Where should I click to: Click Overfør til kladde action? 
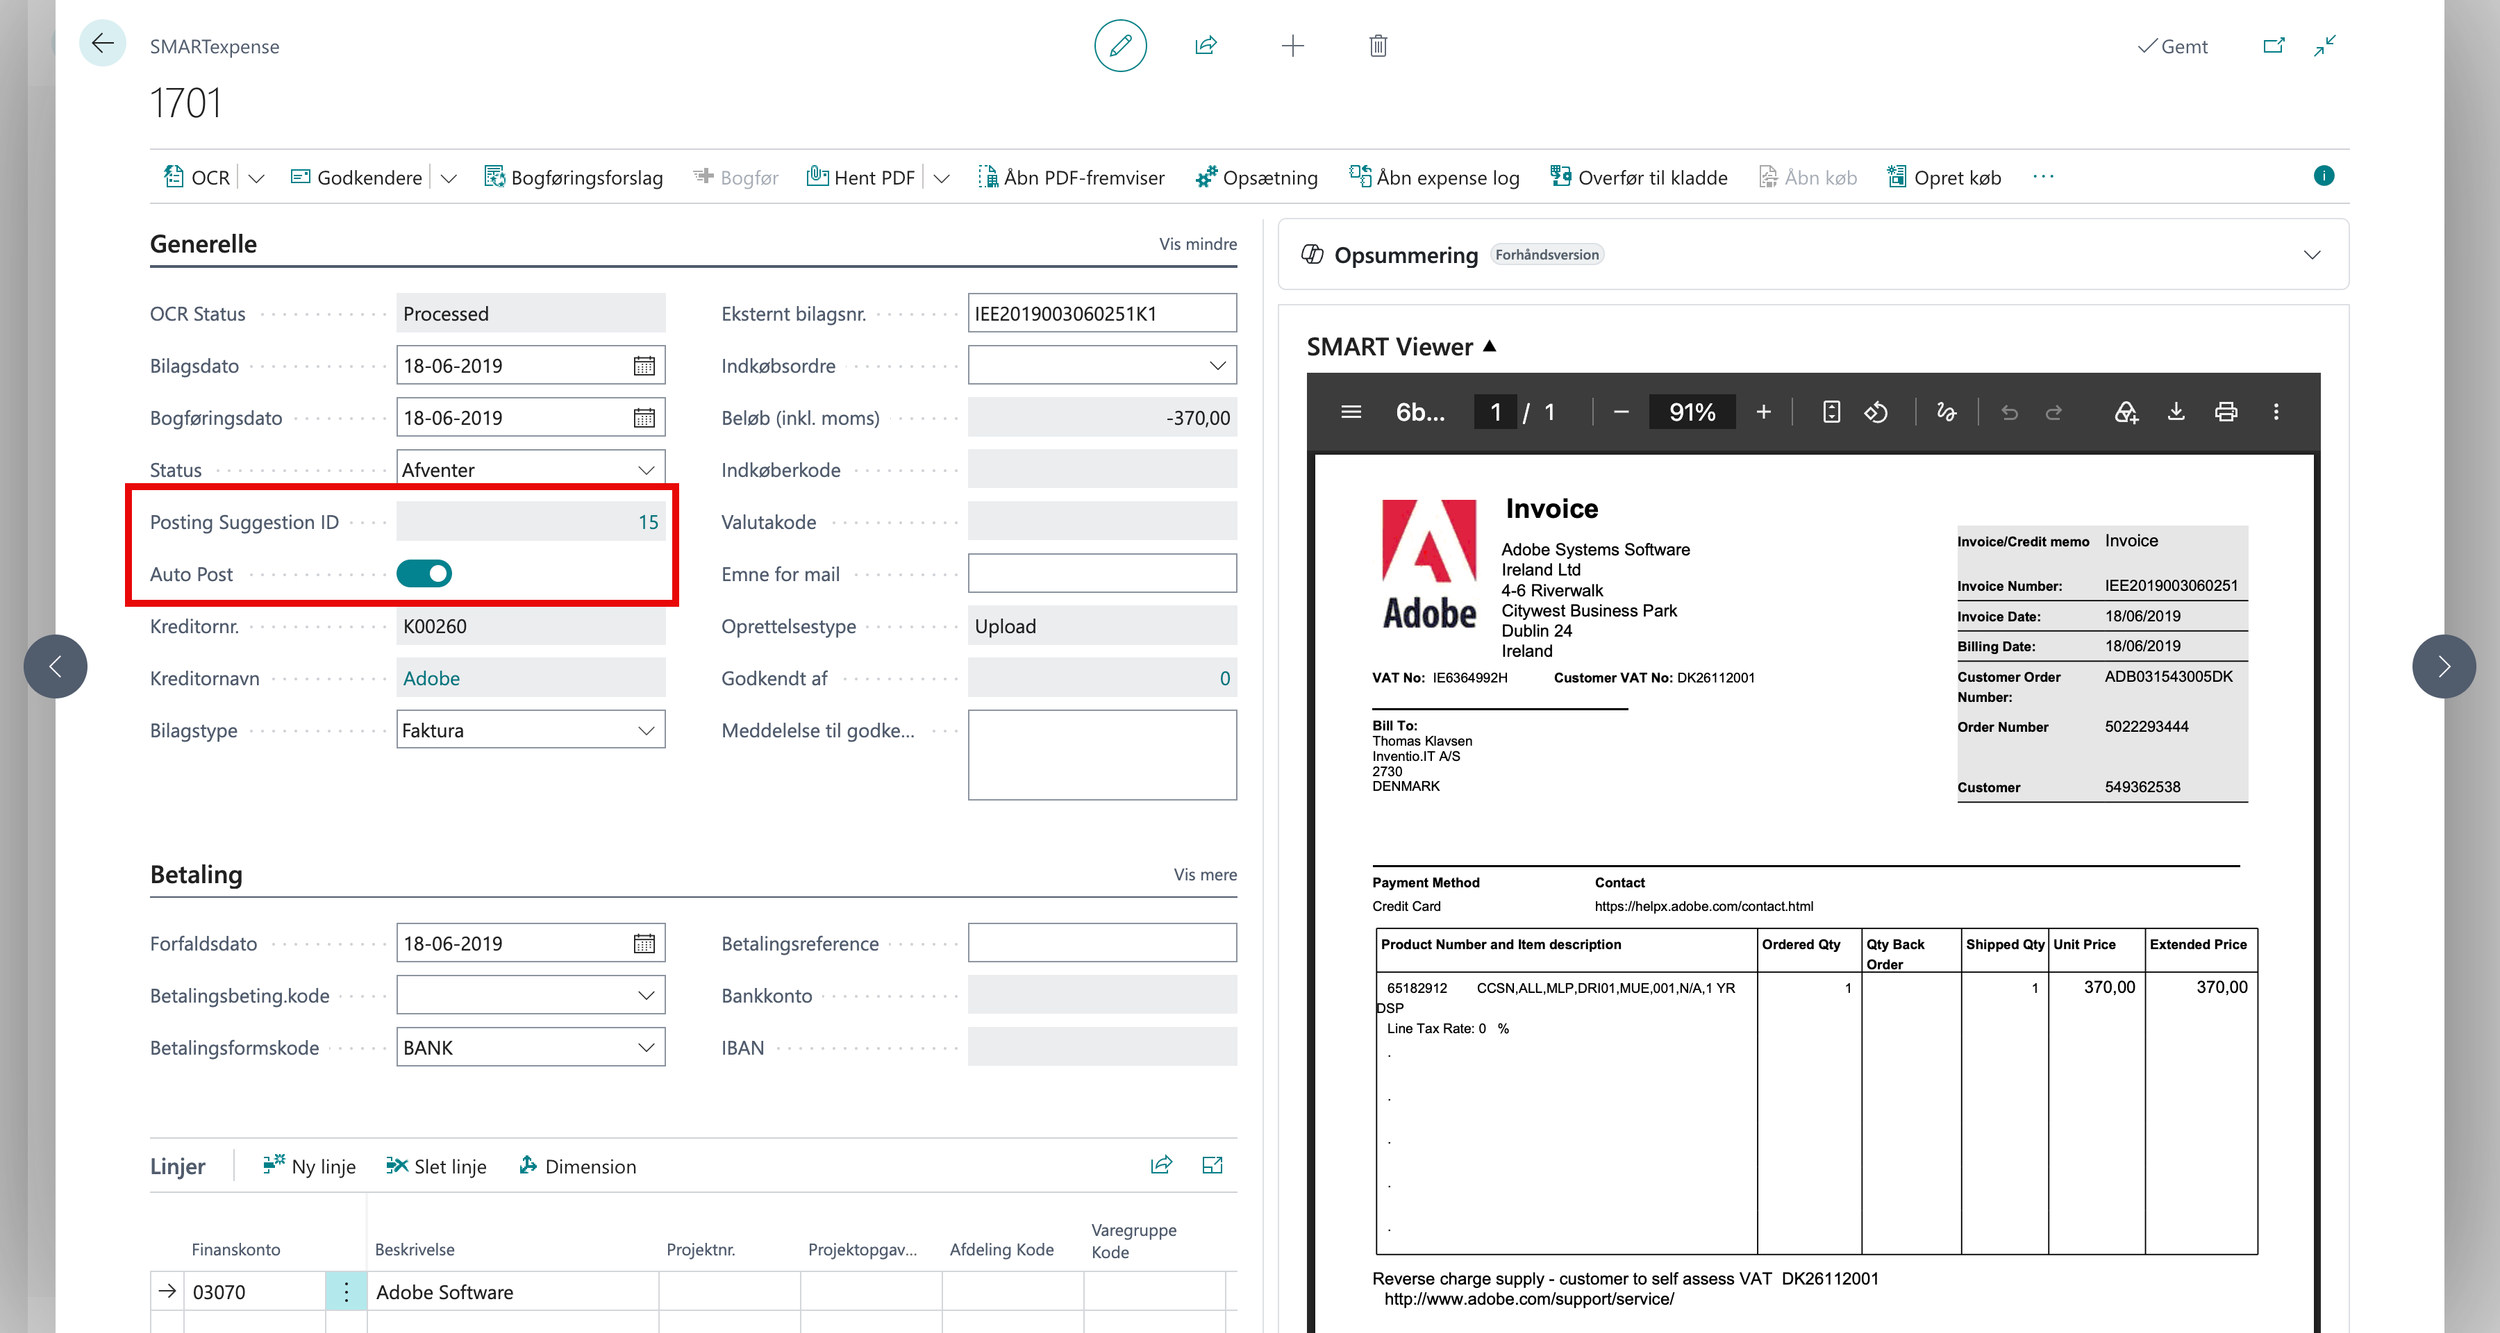click(x=1639, y=178)
